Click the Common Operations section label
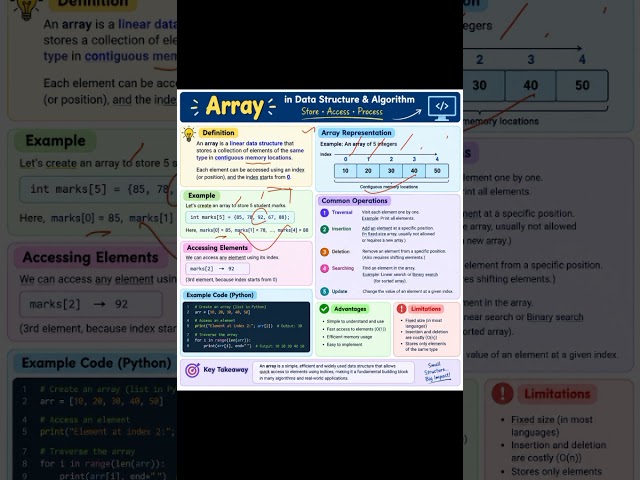This screenshot has height=480, width=640. pos(354,201)
